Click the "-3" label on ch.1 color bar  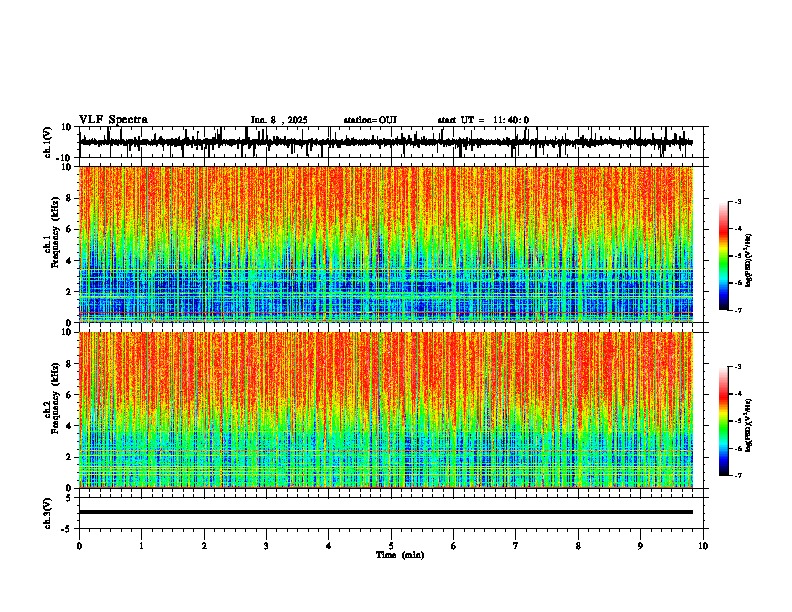click(x=737, y=202)
